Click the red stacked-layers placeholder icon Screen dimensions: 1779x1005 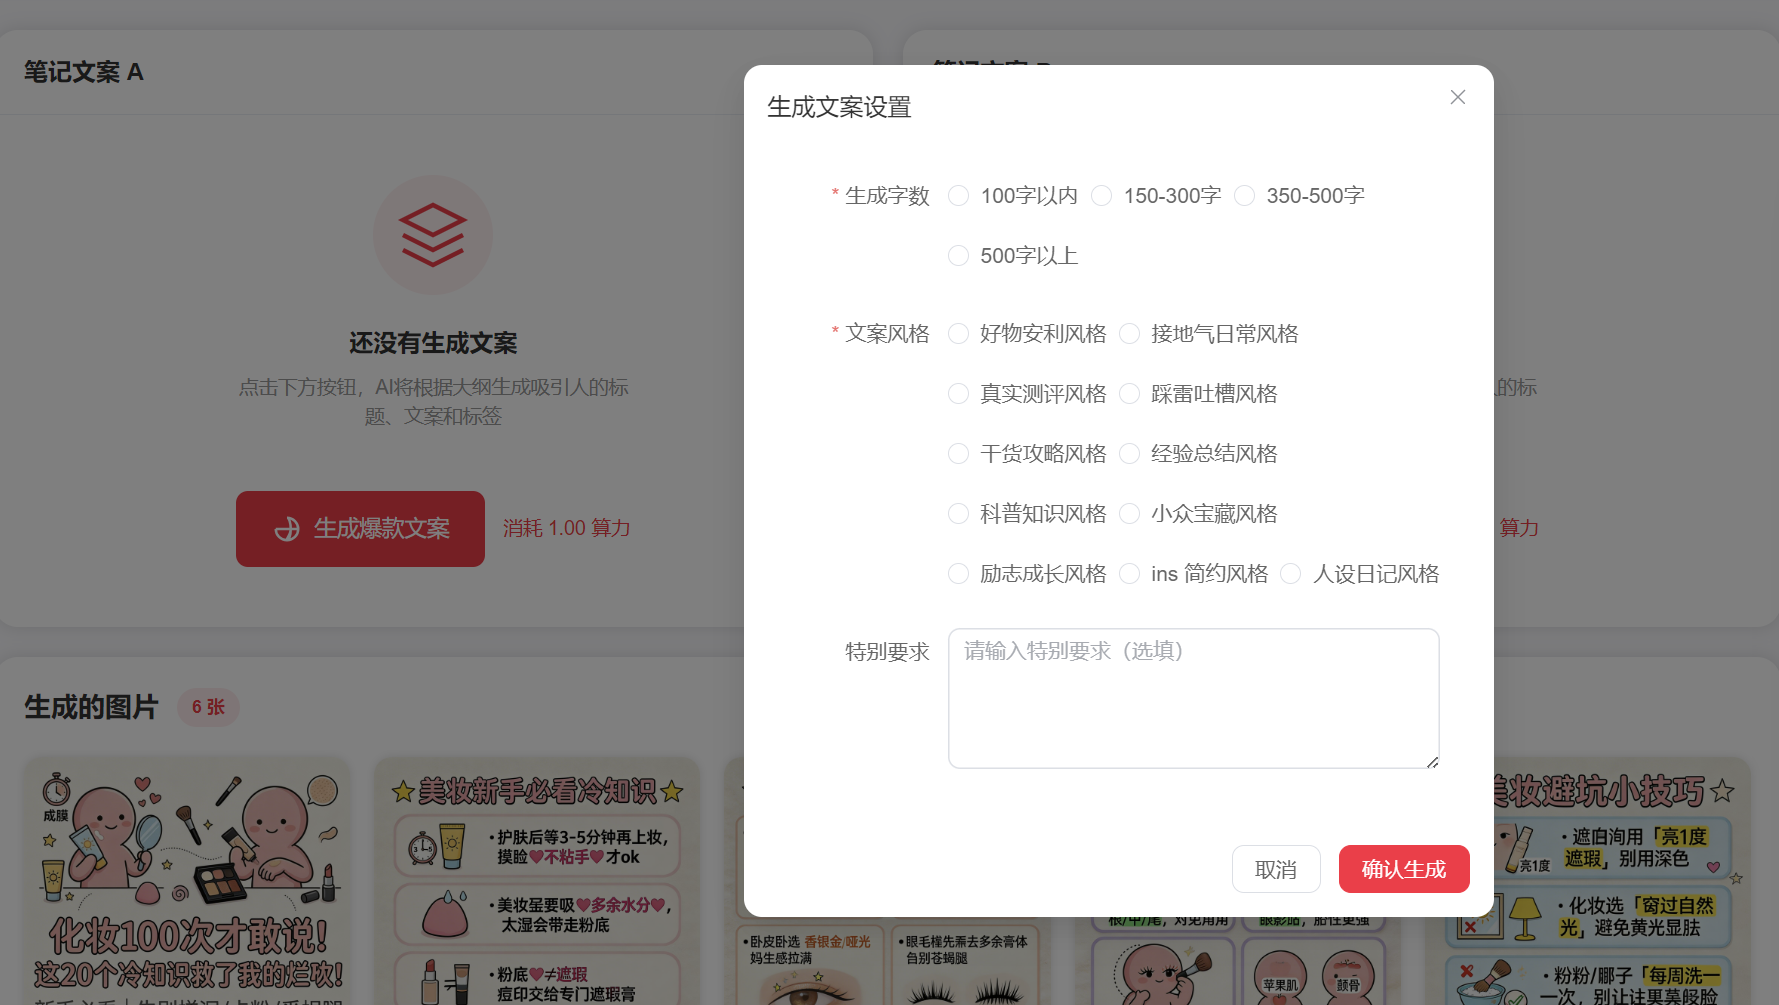coord(433,235)
